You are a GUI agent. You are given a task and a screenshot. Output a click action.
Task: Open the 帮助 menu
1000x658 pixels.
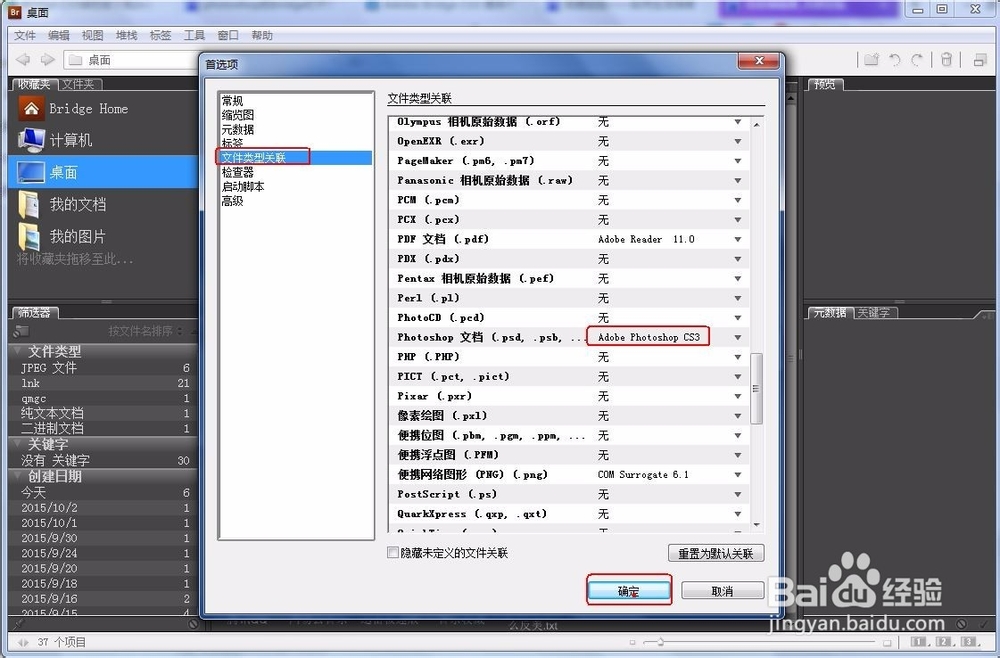pyautogui.click(x=261, y=35)
